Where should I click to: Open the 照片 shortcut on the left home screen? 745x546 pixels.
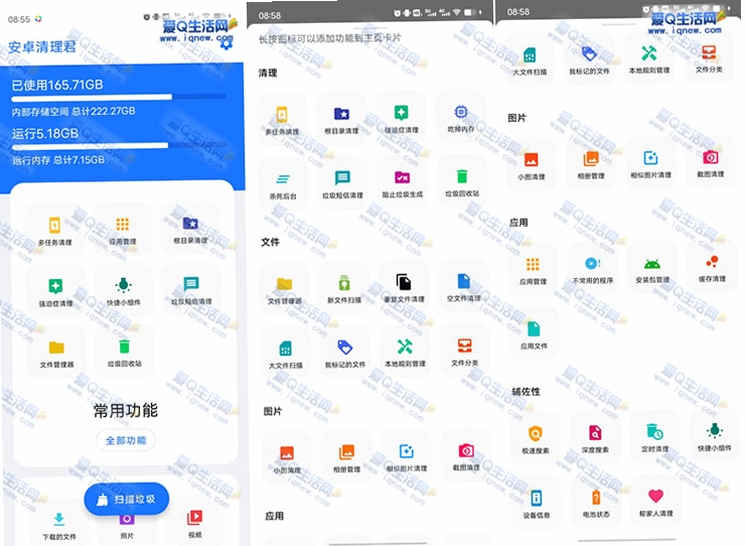coord(127,525)
